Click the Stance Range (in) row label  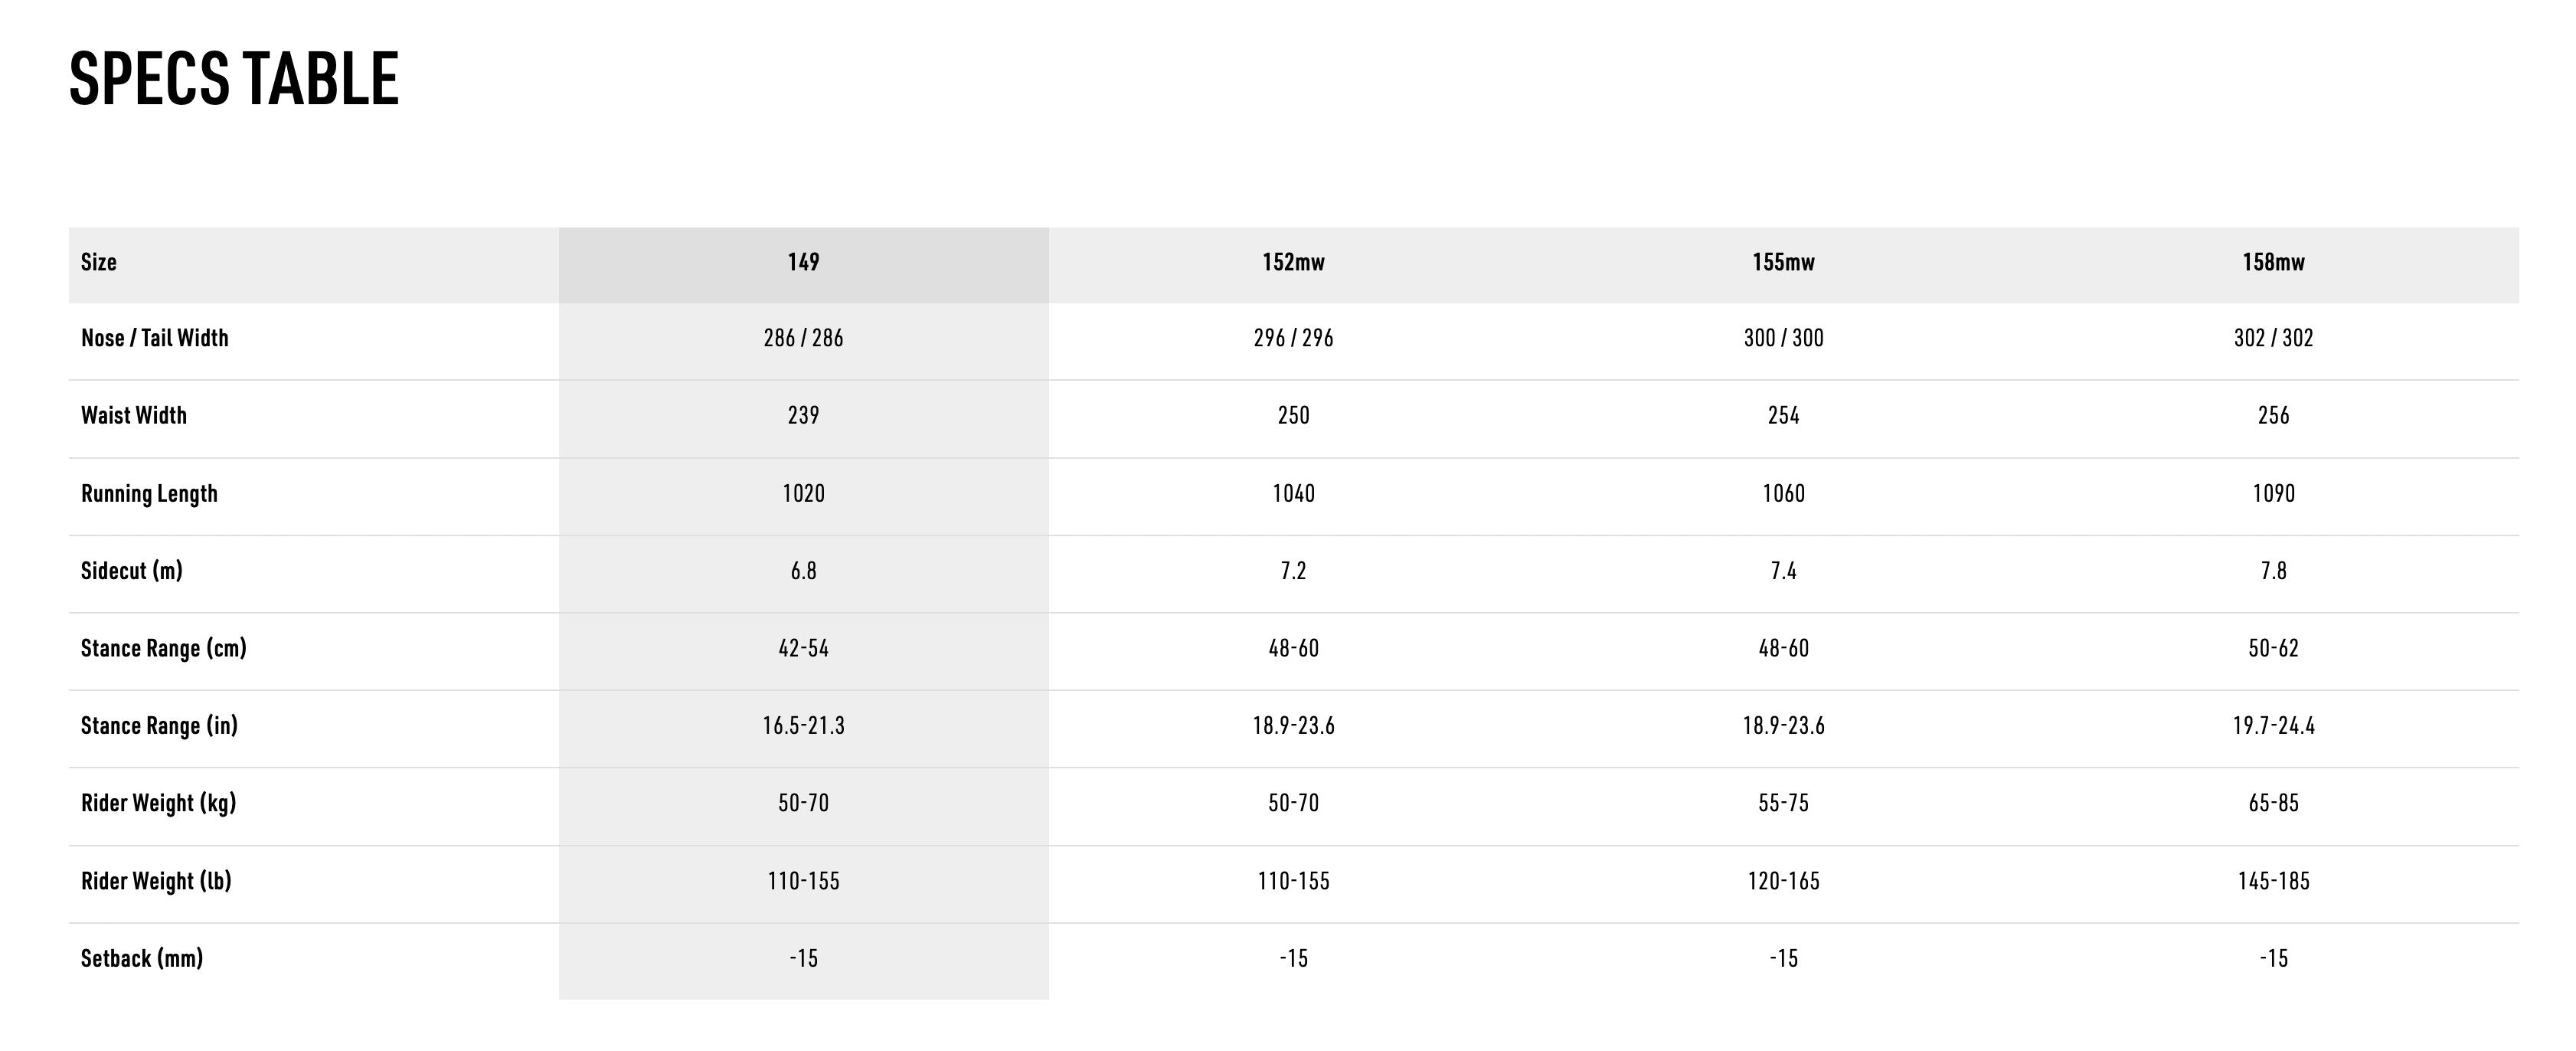[160, 726]
